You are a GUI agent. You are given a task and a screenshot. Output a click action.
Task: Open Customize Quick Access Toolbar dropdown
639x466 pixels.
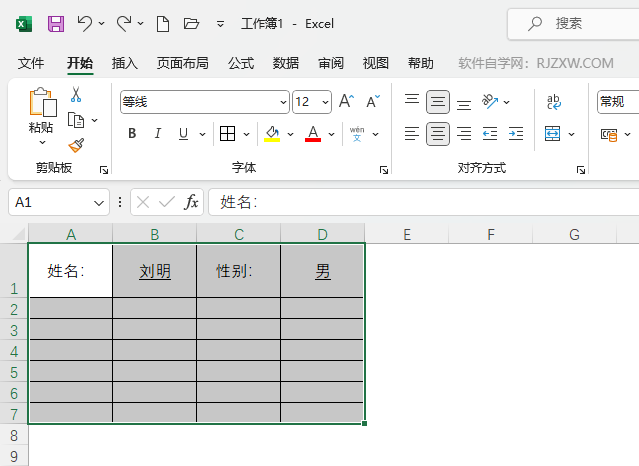220,24
